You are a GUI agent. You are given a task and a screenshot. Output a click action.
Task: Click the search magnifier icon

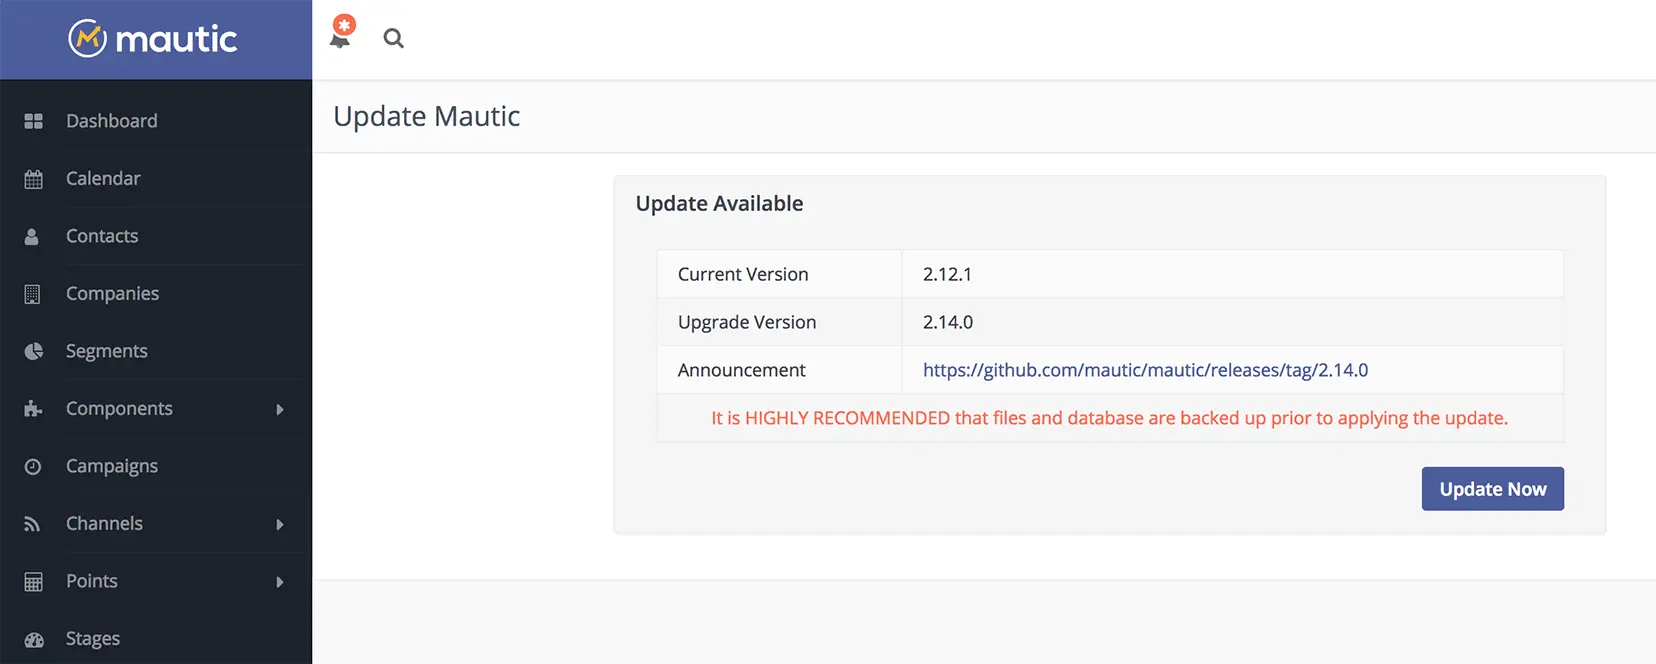[394, 39]
